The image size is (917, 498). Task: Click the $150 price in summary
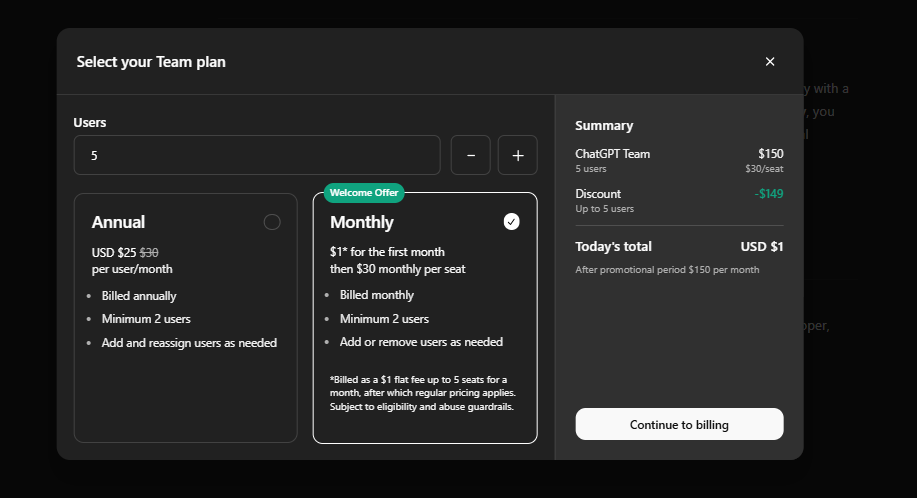771,154
